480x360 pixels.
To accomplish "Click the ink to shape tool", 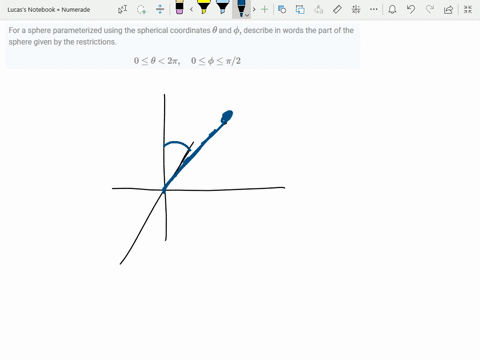I will coord(300,9).
